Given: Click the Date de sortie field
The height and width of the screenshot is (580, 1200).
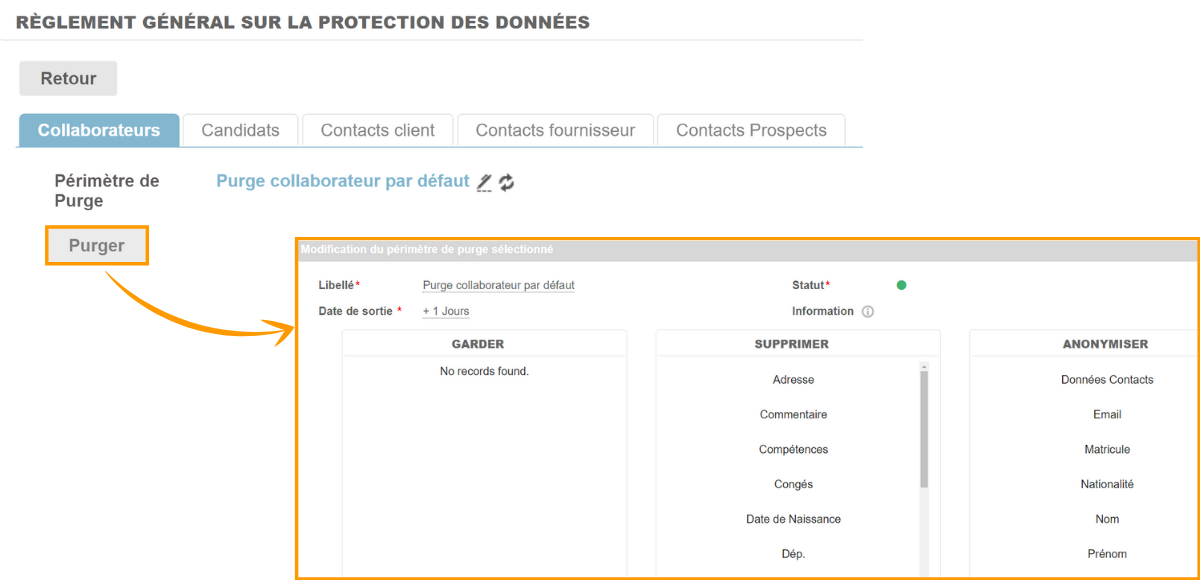Looking at the screenshot, I should click(x=446, y=311).
